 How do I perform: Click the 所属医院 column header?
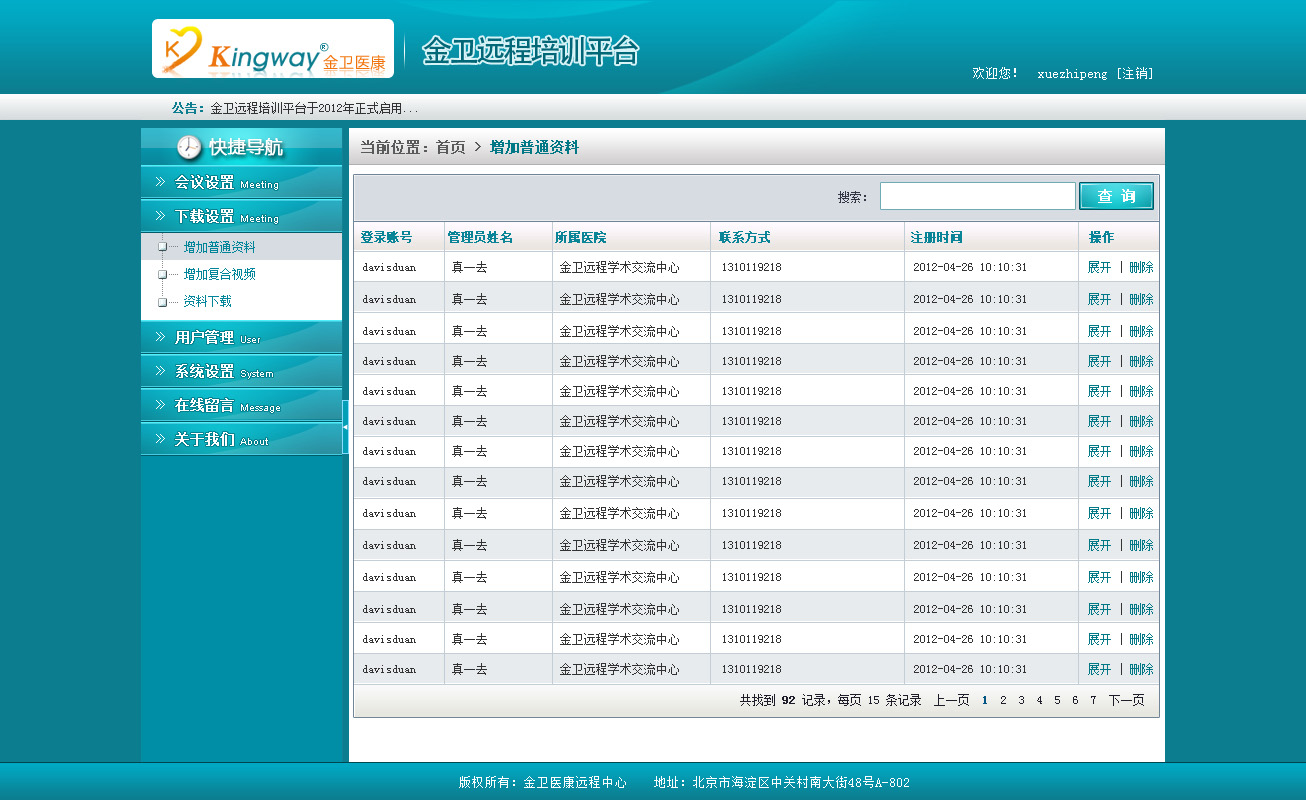(581, 237)
